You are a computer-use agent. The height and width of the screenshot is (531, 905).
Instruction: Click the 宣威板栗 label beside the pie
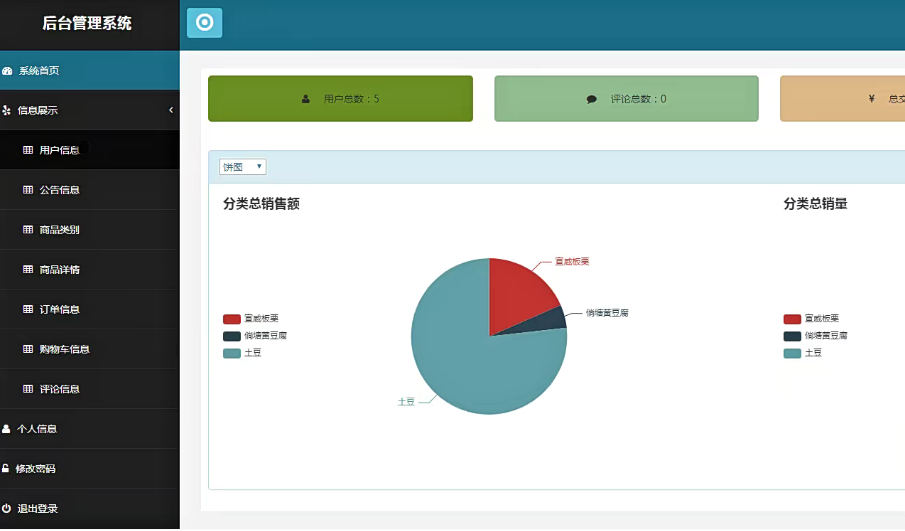572,261
